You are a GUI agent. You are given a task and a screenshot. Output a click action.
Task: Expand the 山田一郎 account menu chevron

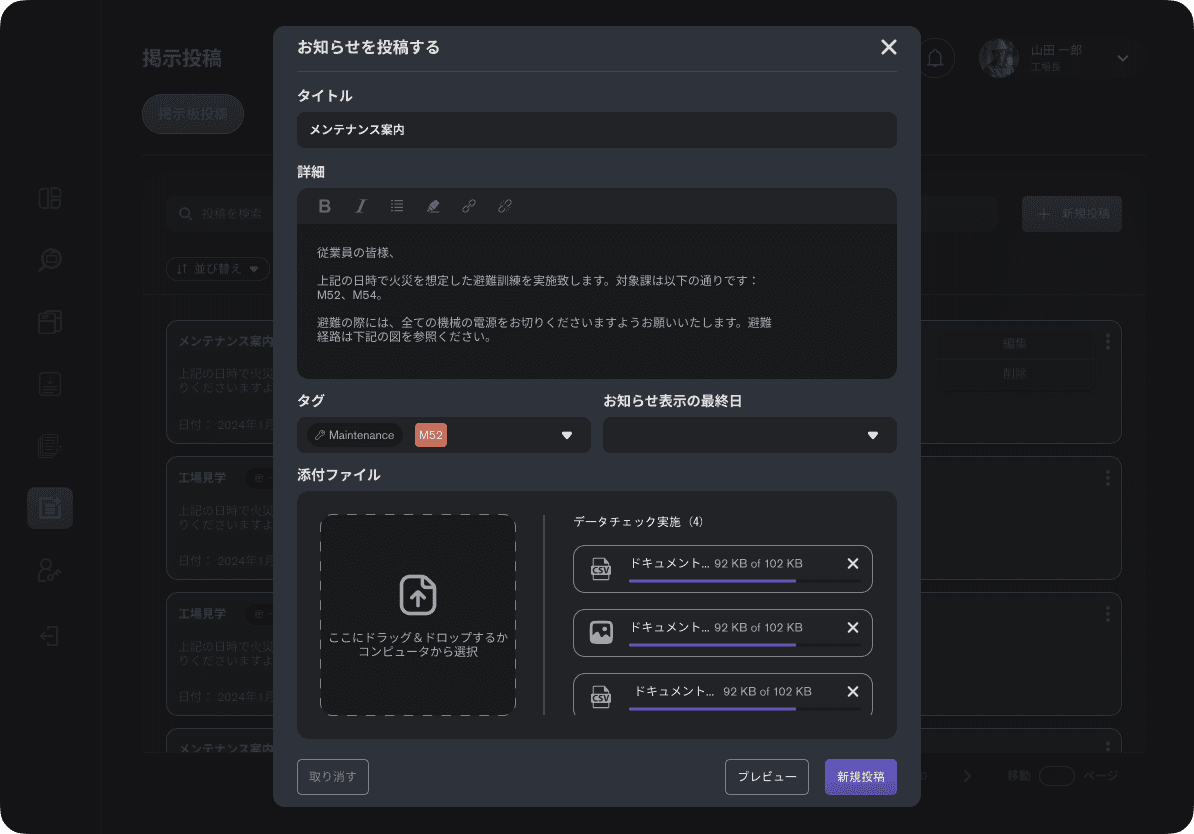[x=1122, y=58]
